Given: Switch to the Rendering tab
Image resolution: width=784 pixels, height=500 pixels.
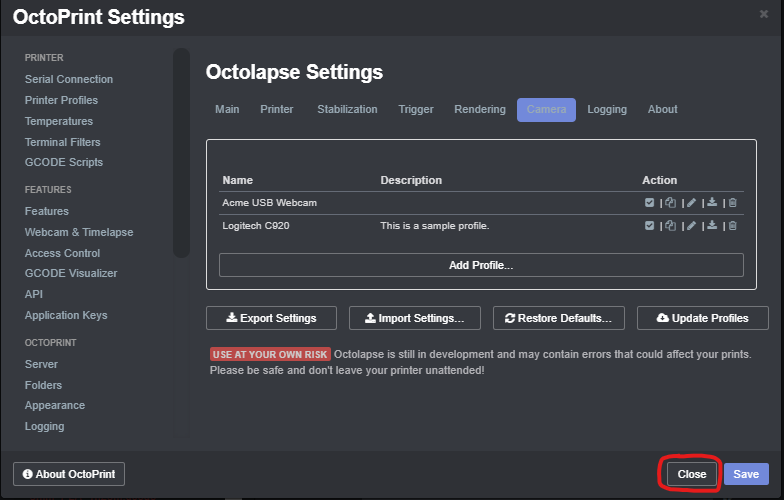Looking at the screenshot, I should click(480, 110).
